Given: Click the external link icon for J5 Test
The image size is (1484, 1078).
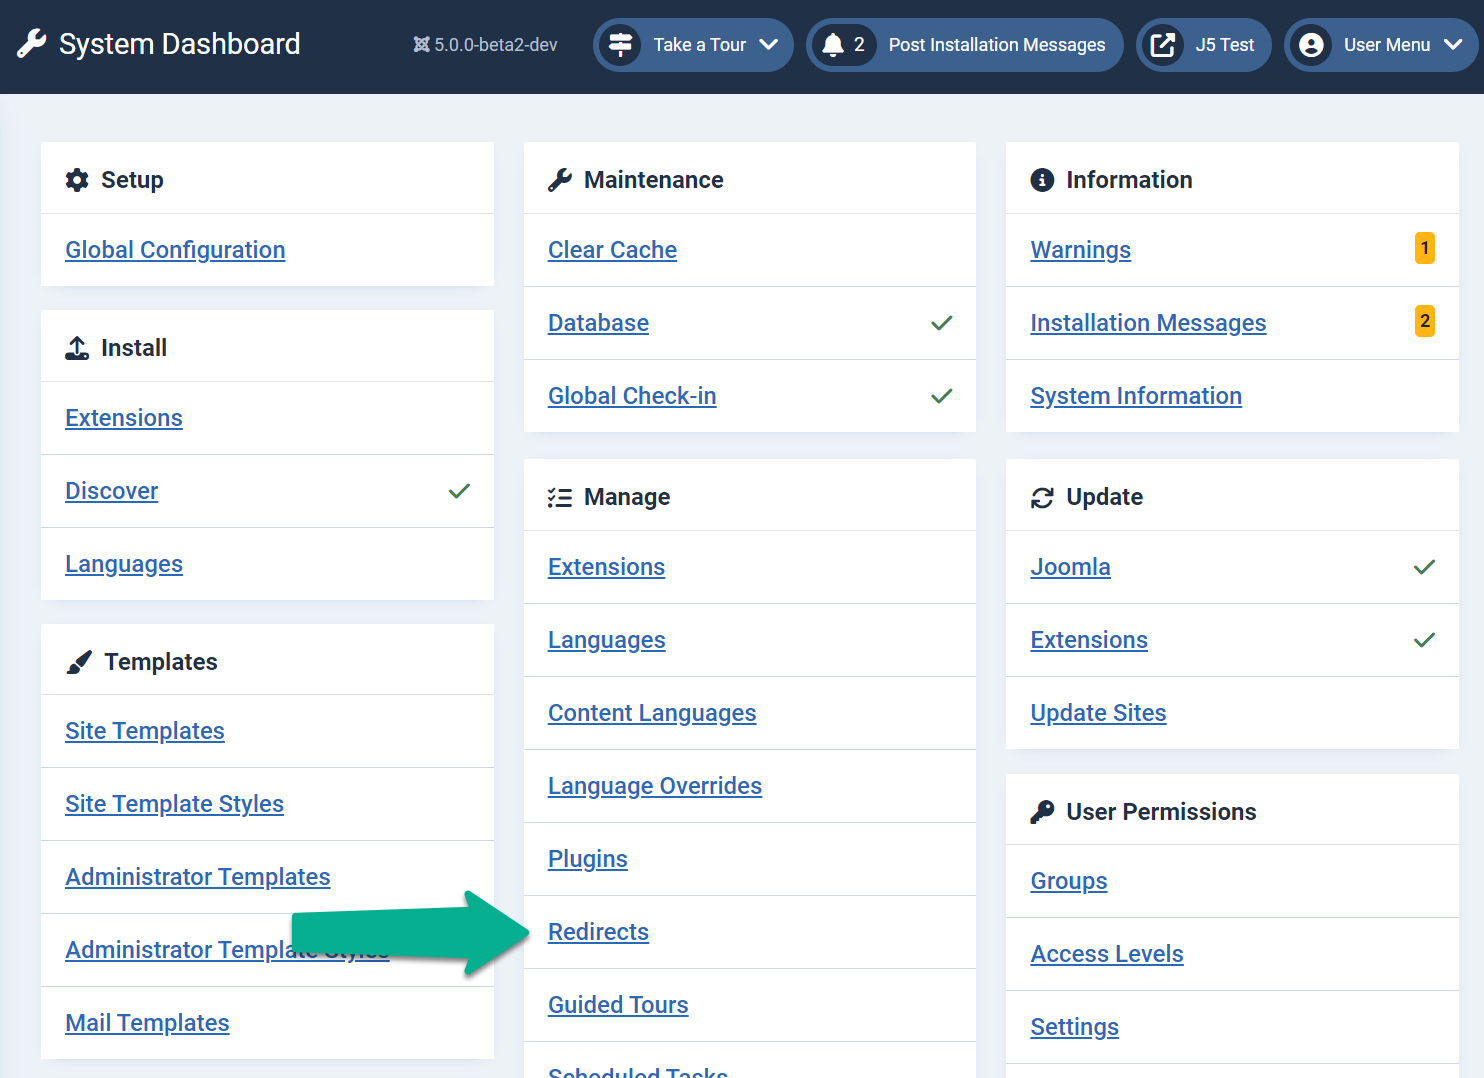Looking at the screenshot, I should point(1163,45).
